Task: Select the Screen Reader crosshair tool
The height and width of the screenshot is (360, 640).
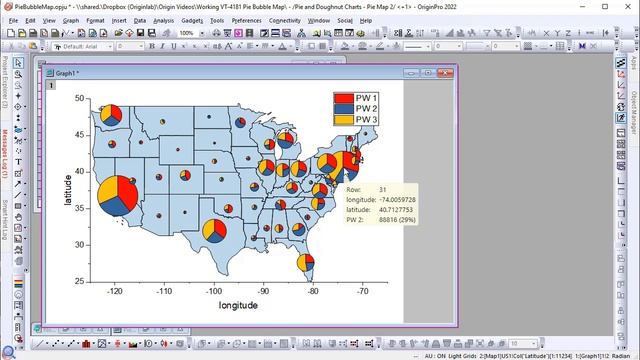Action: click(x=18, y=96)
